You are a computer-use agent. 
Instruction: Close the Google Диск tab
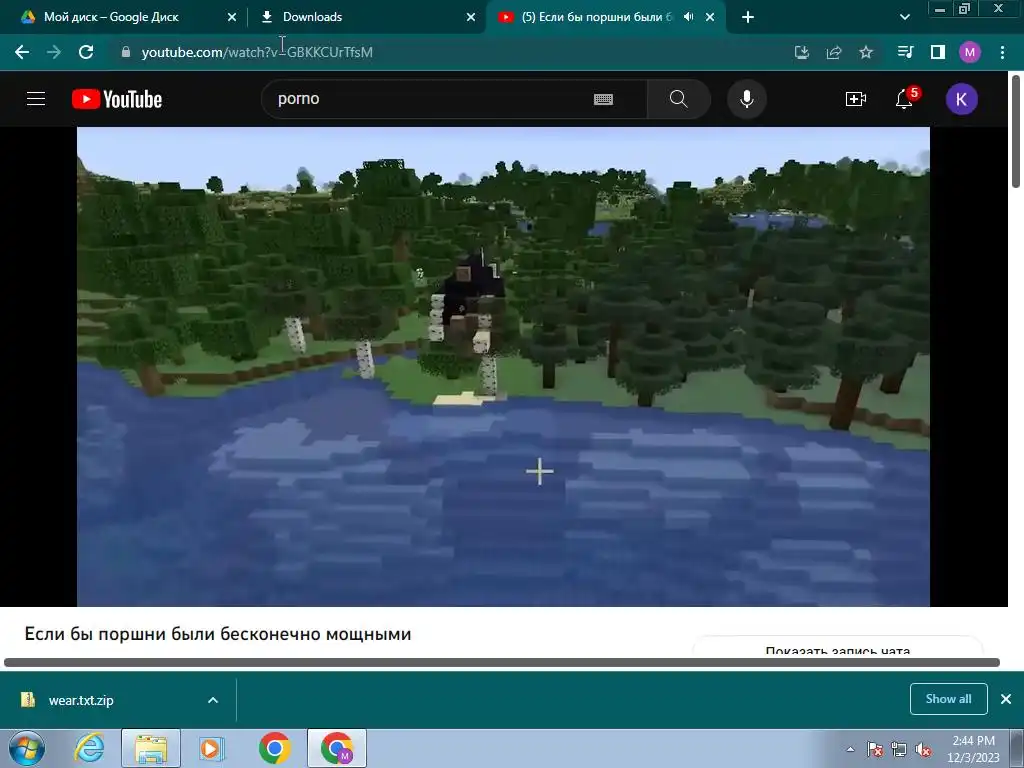232,17
